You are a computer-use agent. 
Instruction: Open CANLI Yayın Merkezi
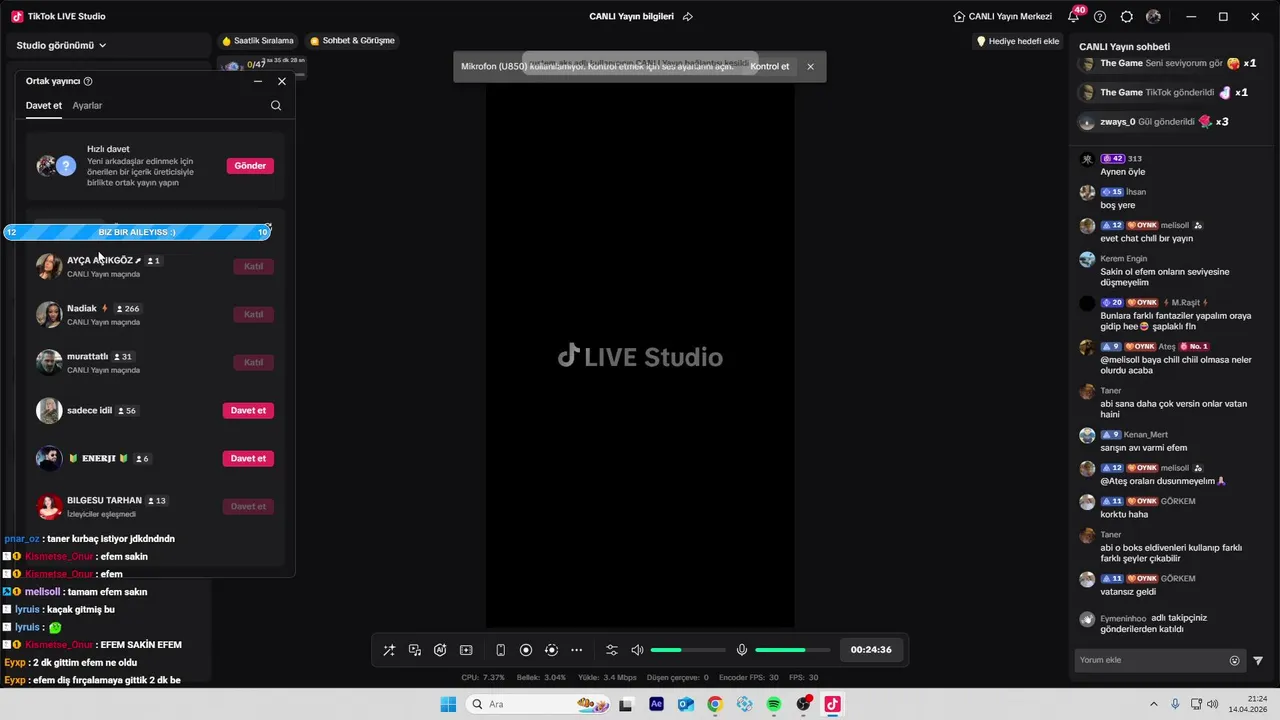coord(1002,17)
